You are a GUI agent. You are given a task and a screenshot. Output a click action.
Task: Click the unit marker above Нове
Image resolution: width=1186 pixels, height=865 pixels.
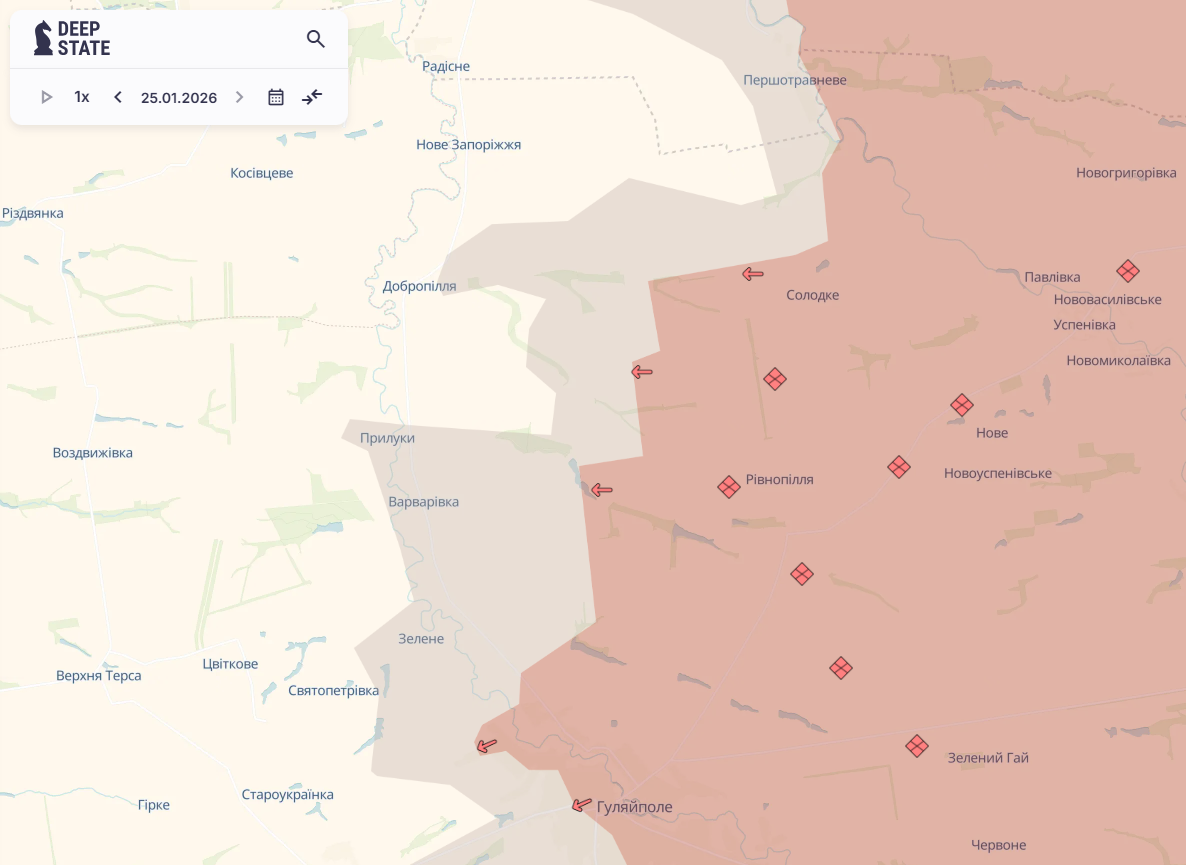point(961,405)
